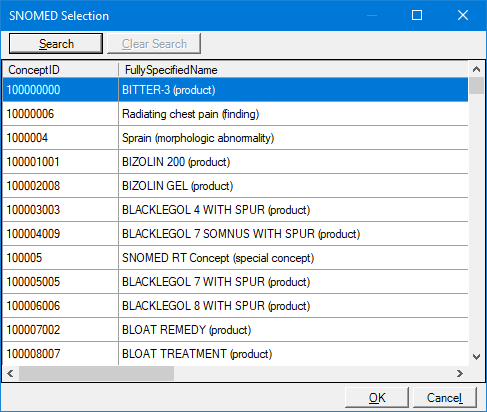Click the vertical scrollbar down arrow
Image resolution: width=487 pixels, height=412 pixels.
(x=476, y=357)
